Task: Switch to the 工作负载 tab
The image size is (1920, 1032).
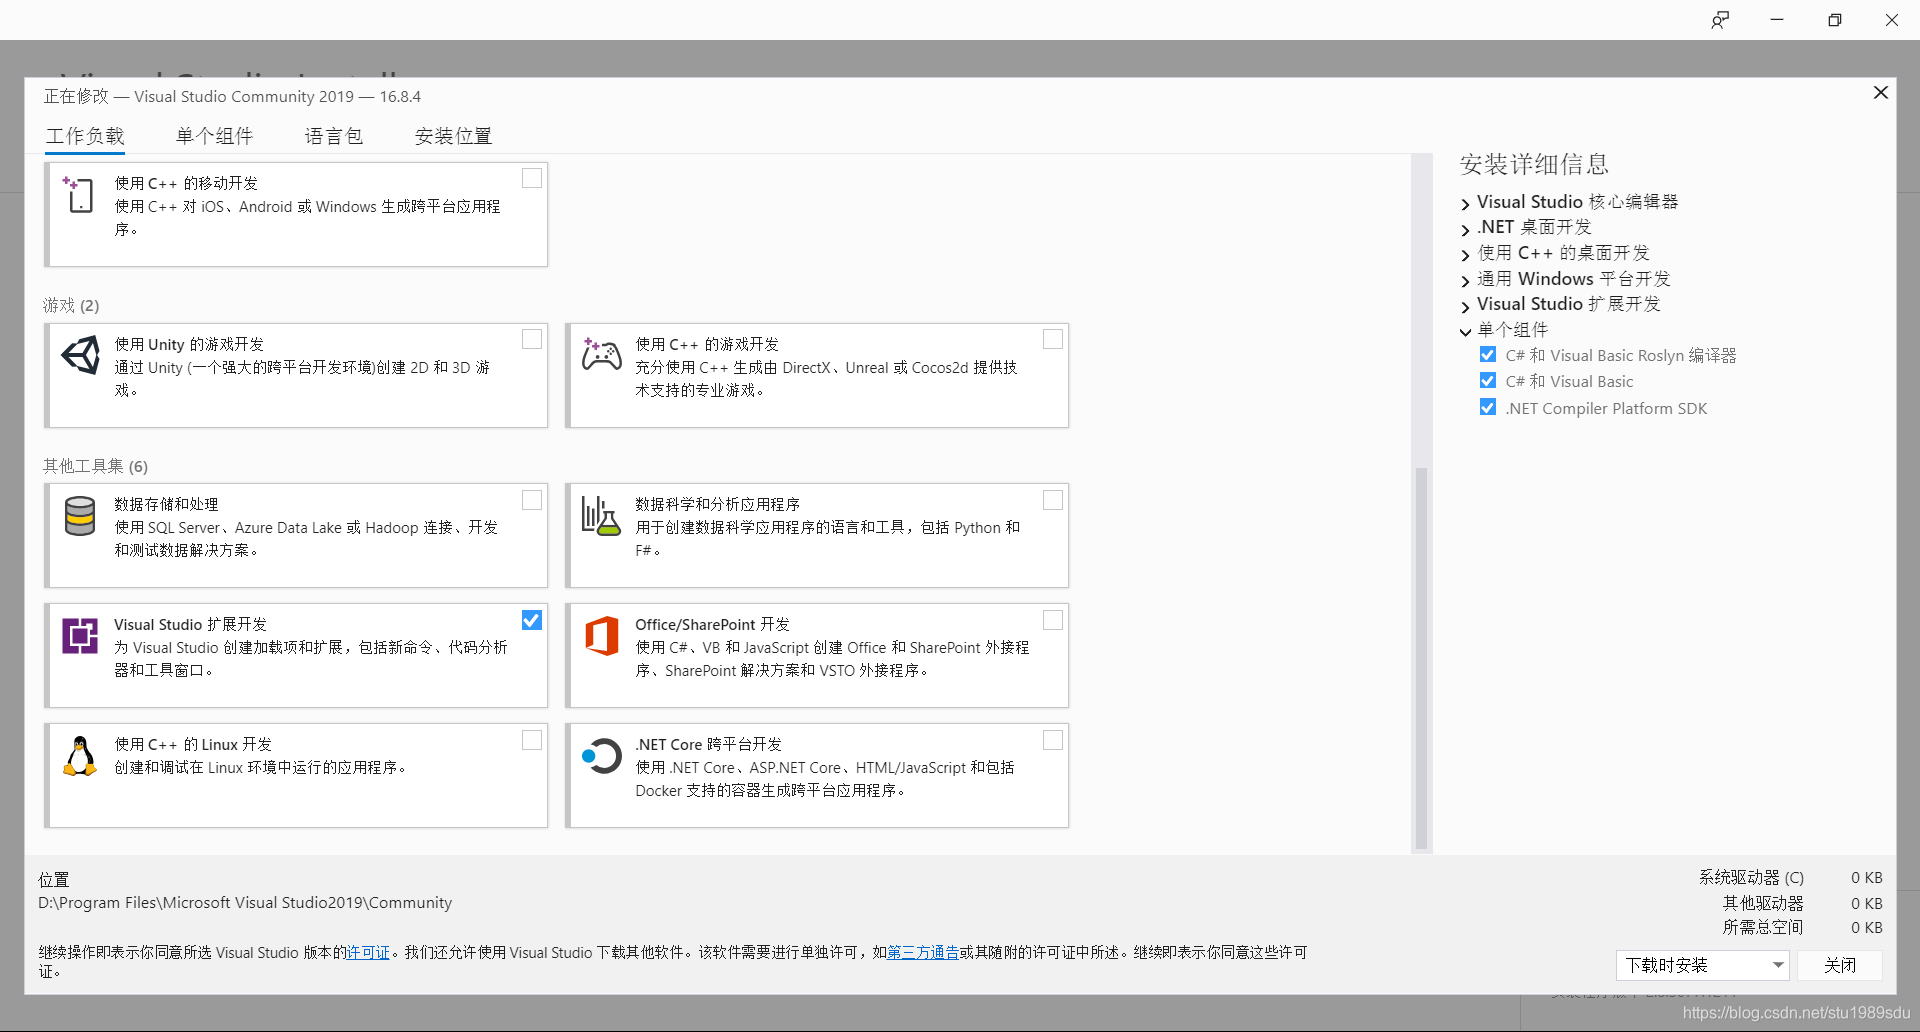Action: (x=85, y=136)
